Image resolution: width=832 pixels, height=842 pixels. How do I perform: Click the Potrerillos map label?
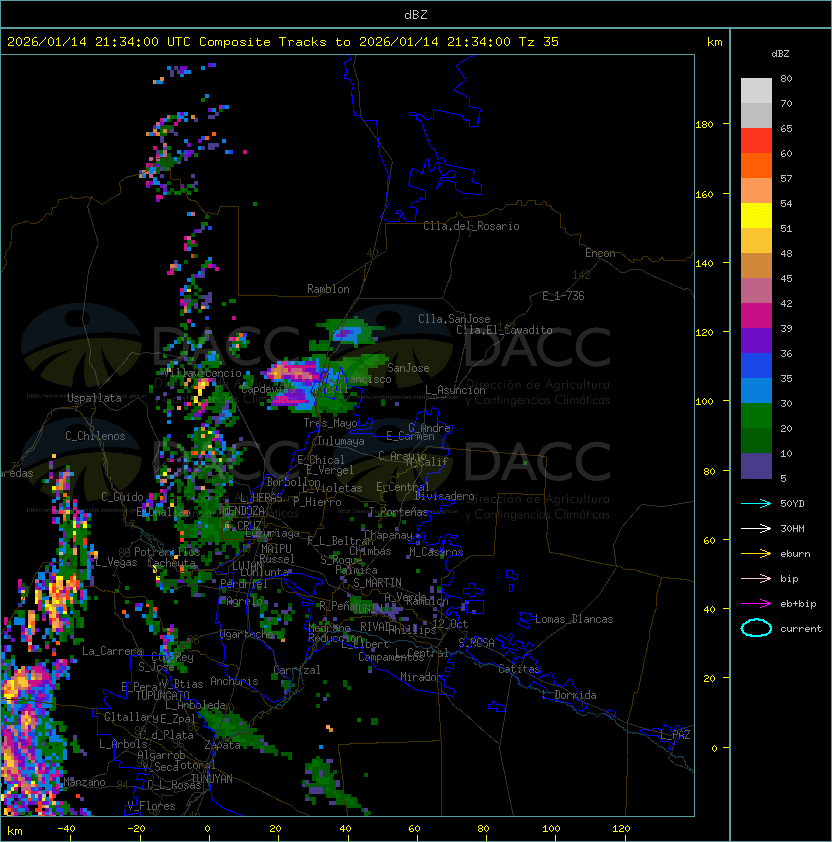[167, 552]
